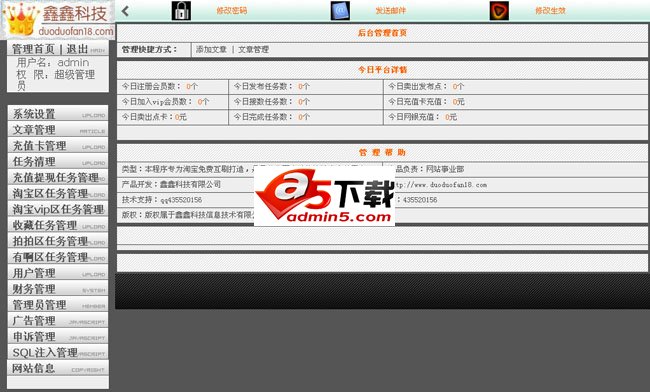Expand 淘宝vip区任务管理 sidebar menu
Image resolution: width=650 pixels, height=392 pixels.
58,209
